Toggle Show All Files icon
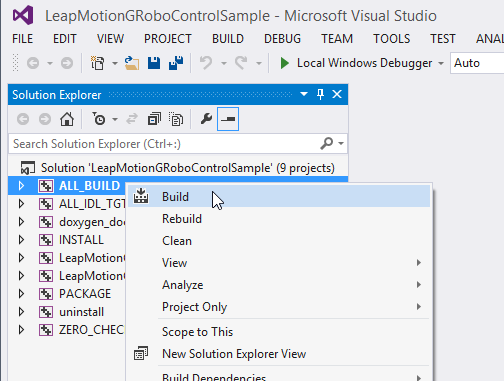The width and height of the screenshot is (504, 381). 176,119
